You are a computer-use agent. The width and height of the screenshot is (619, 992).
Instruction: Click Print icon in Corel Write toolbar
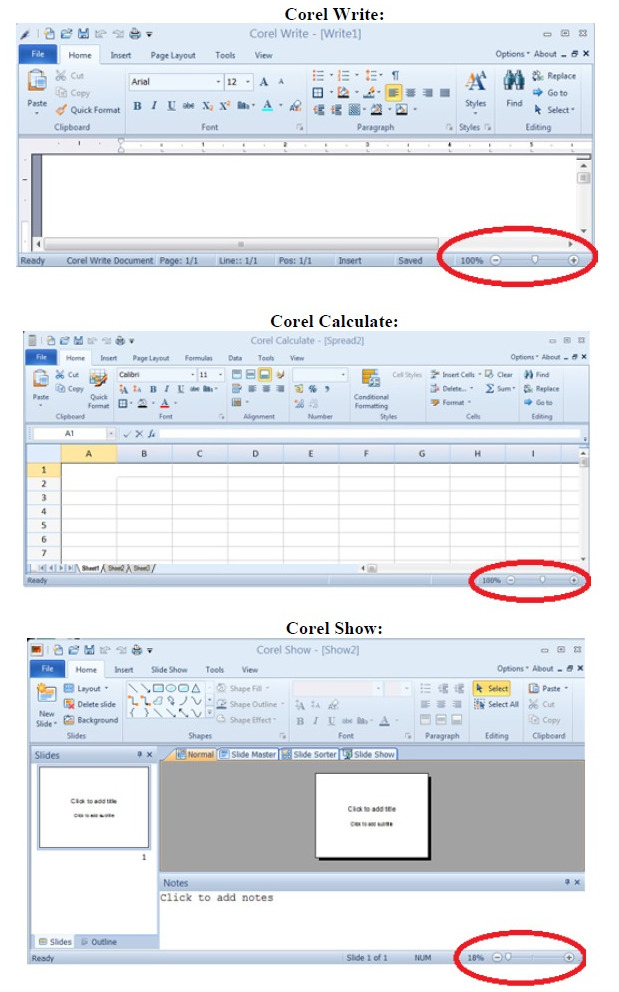[135, 34]
